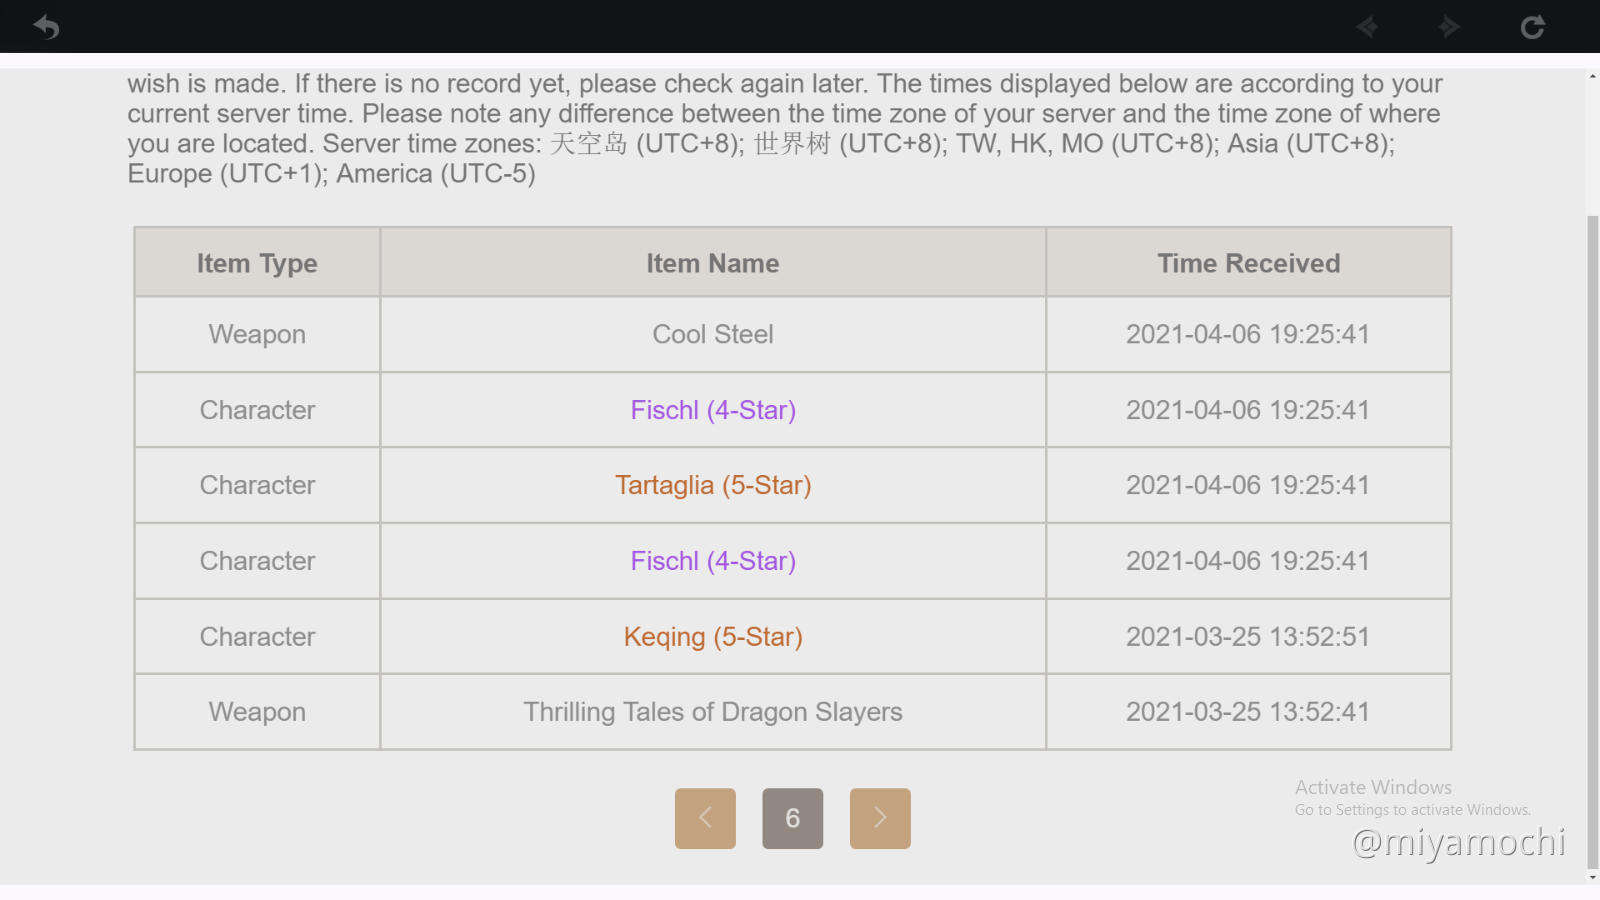Click the back arrow in the top-left corner
Viewport: 1600px width, 900px height.
coord(46,27)
